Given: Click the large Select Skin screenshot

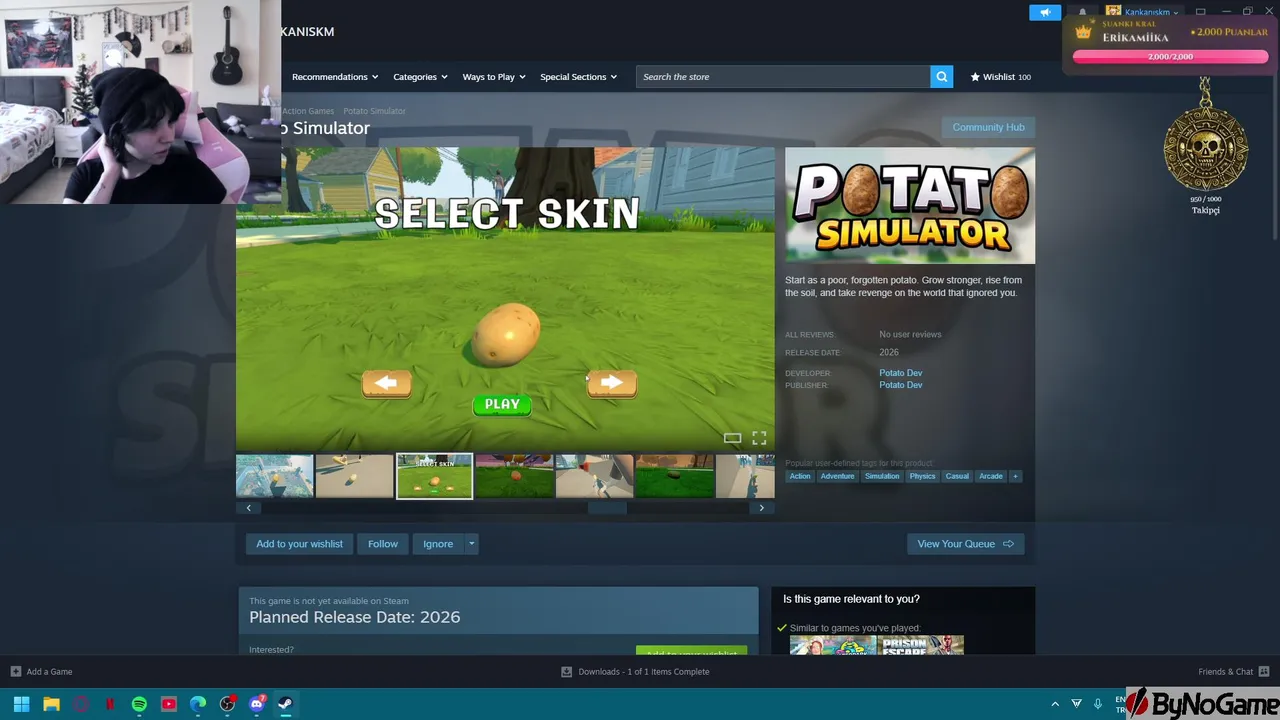Looking at the screenshot, I should coord(505,300).
